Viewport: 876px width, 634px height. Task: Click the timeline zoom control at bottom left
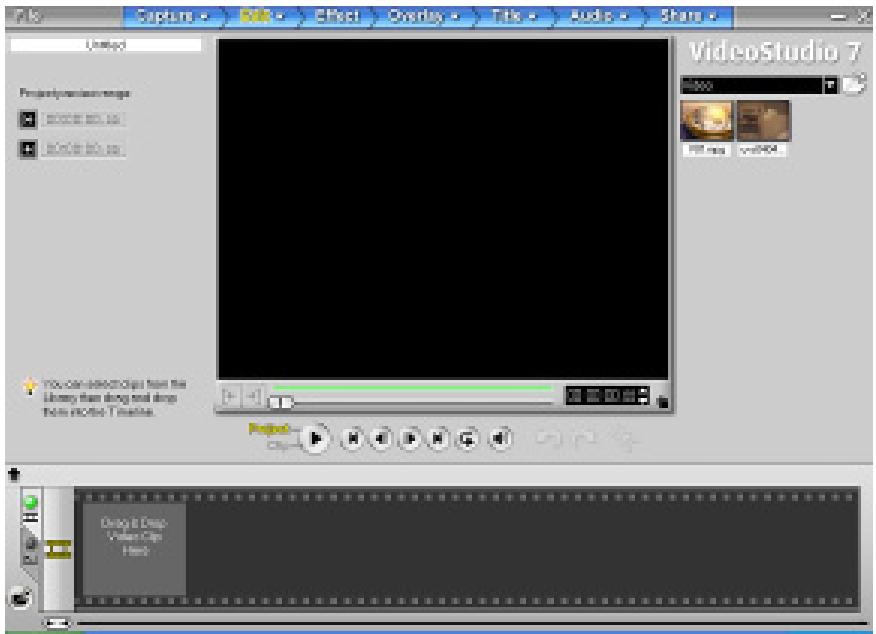pos(56,623)
